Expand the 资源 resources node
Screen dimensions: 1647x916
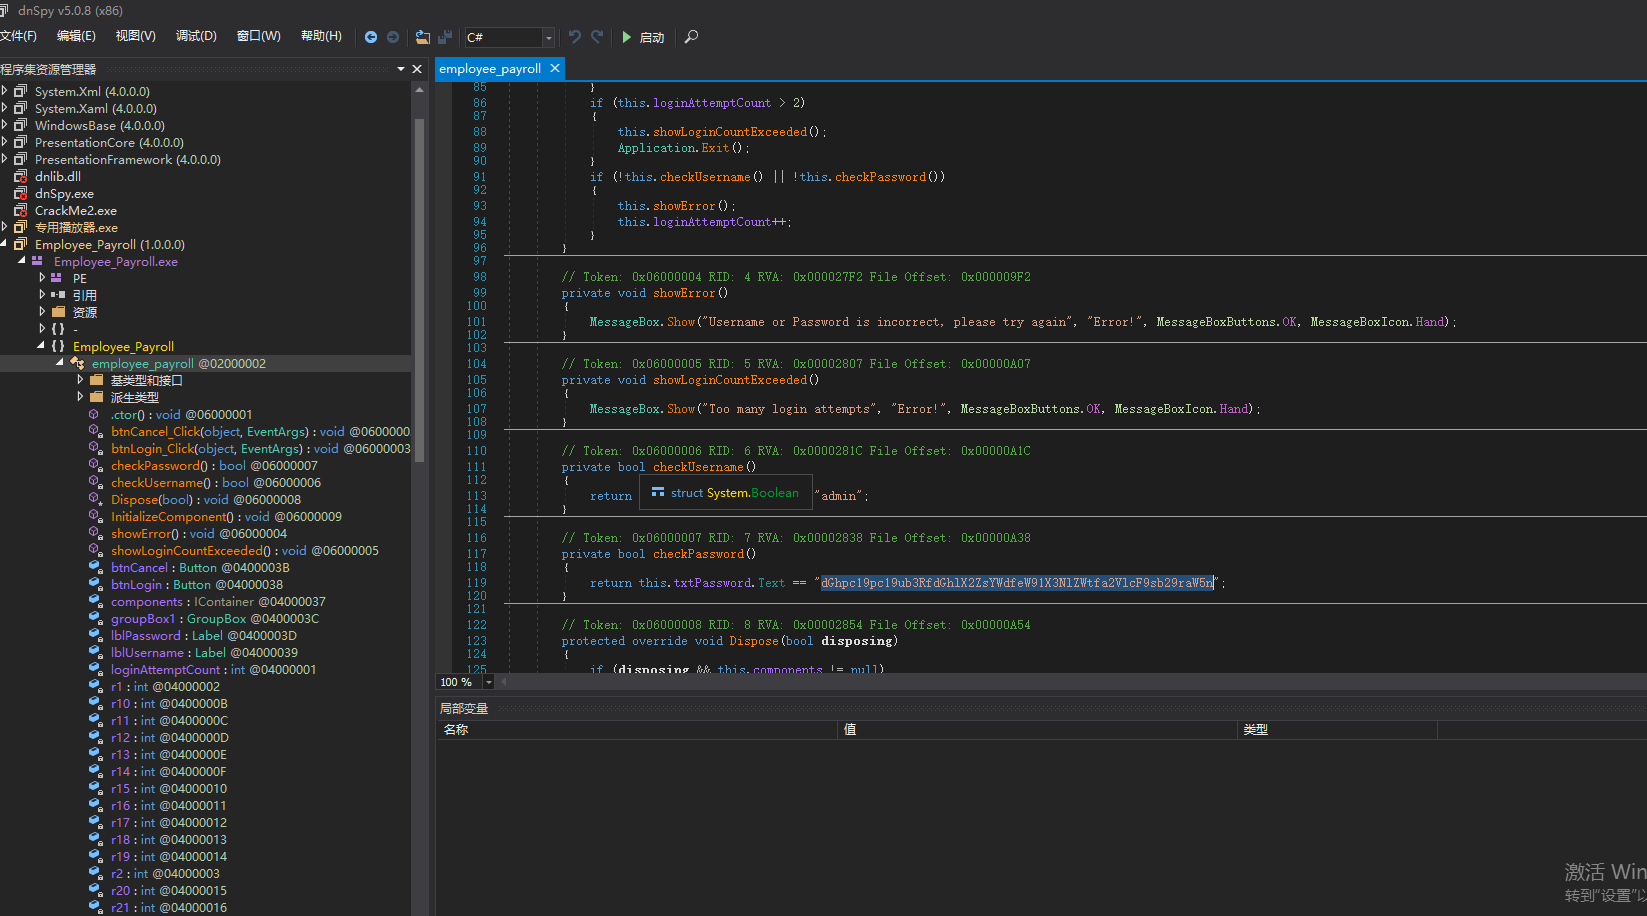41,312
